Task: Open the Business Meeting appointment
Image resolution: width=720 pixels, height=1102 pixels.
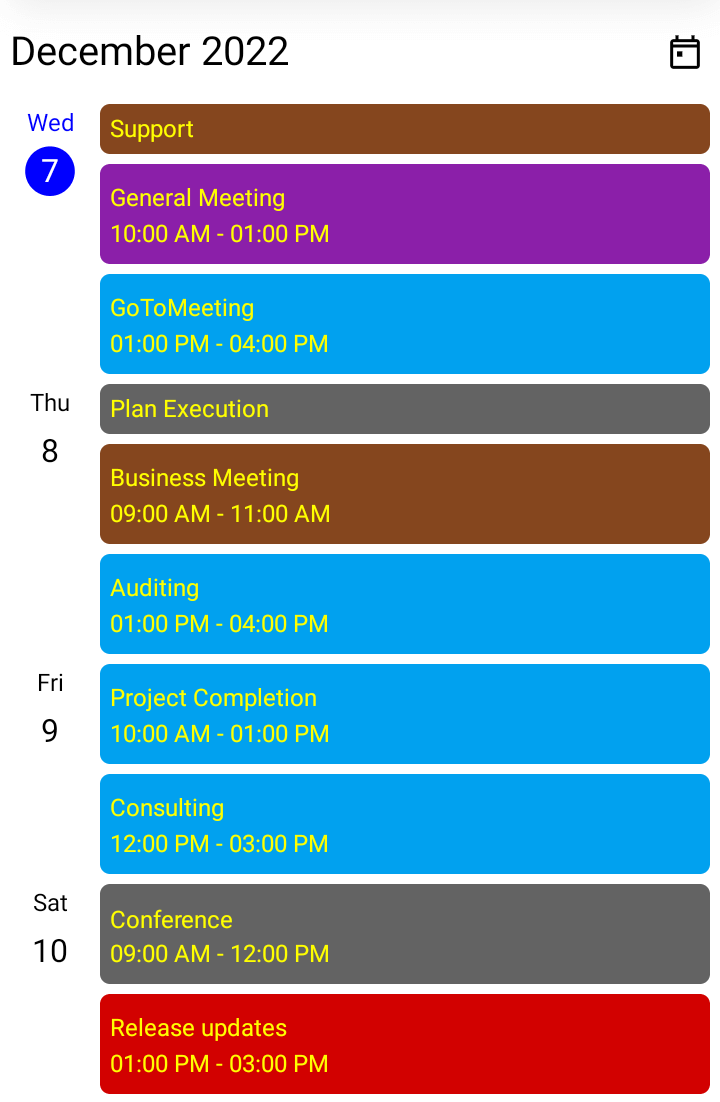Action: (x=404, y=494)
